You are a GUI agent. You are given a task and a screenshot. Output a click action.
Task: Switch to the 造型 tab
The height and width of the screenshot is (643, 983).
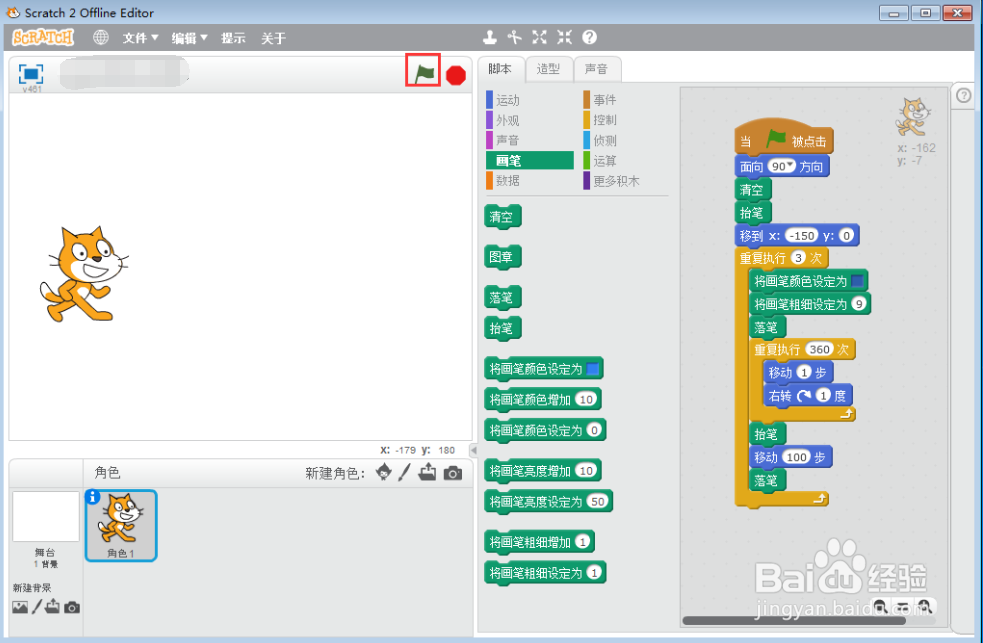pos(549,69)
